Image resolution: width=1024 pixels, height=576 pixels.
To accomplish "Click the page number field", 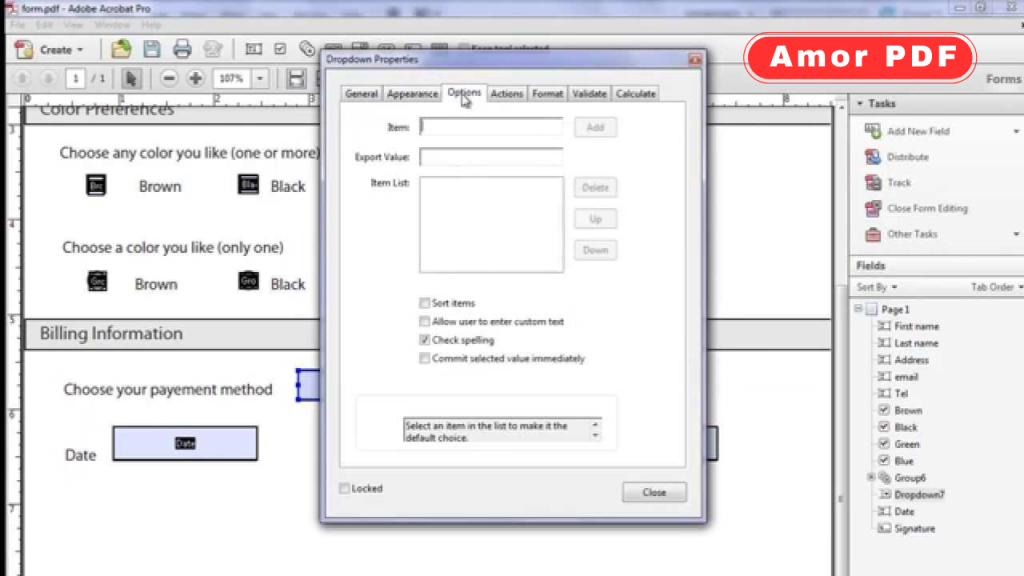I will tap(75, 78).
